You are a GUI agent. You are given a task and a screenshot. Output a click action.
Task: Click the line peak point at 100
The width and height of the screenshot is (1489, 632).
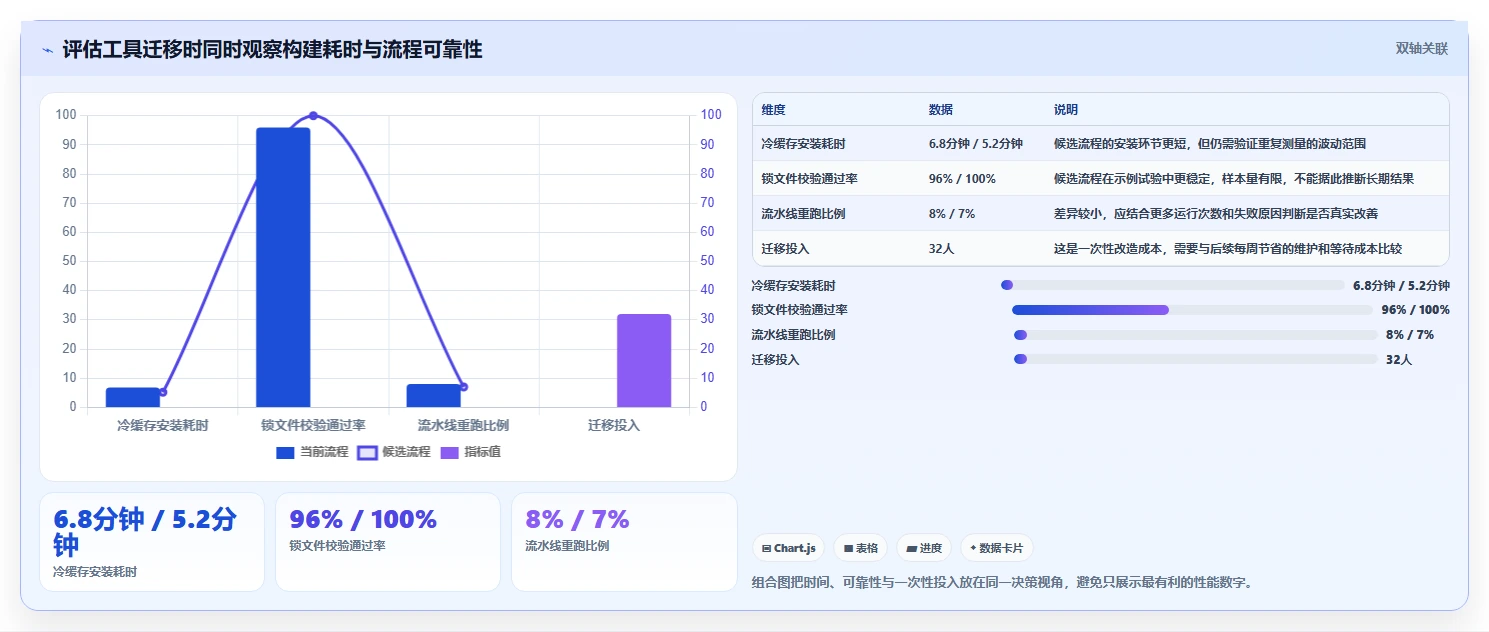[x=313, y=116]
